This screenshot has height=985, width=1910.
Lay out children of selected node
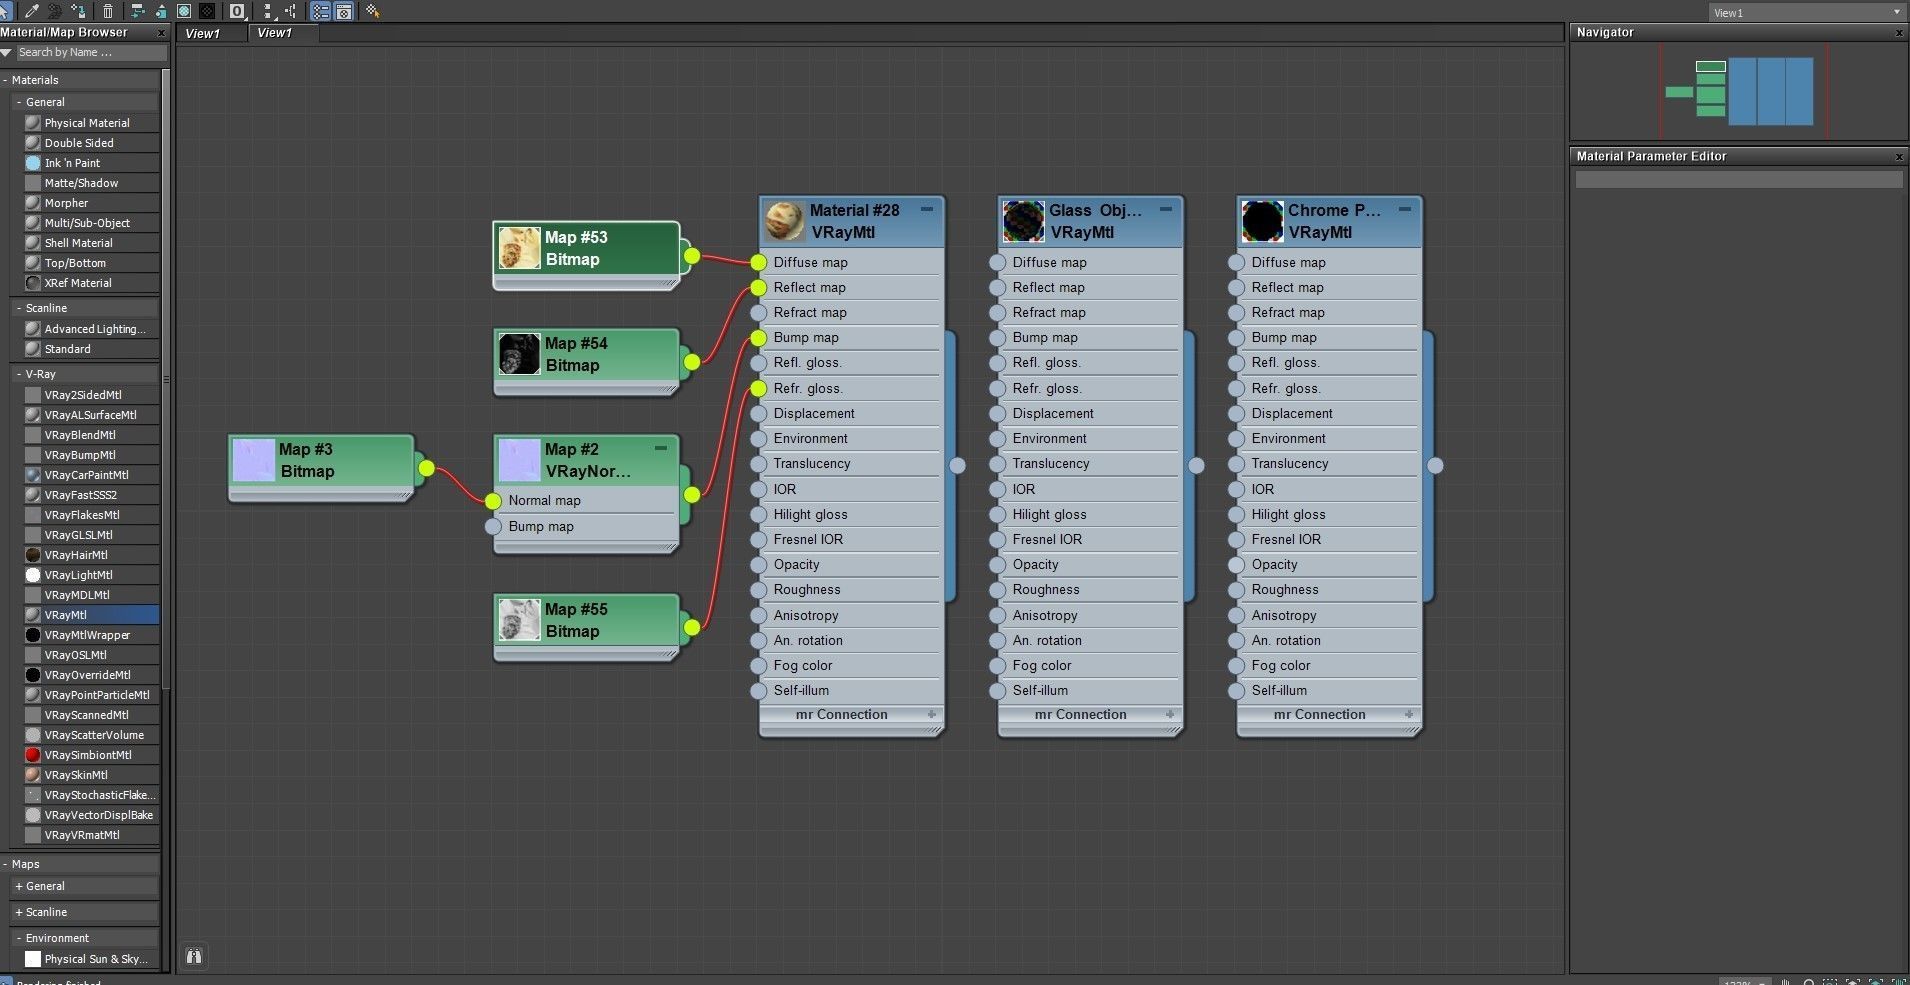[x=291, y=11]
